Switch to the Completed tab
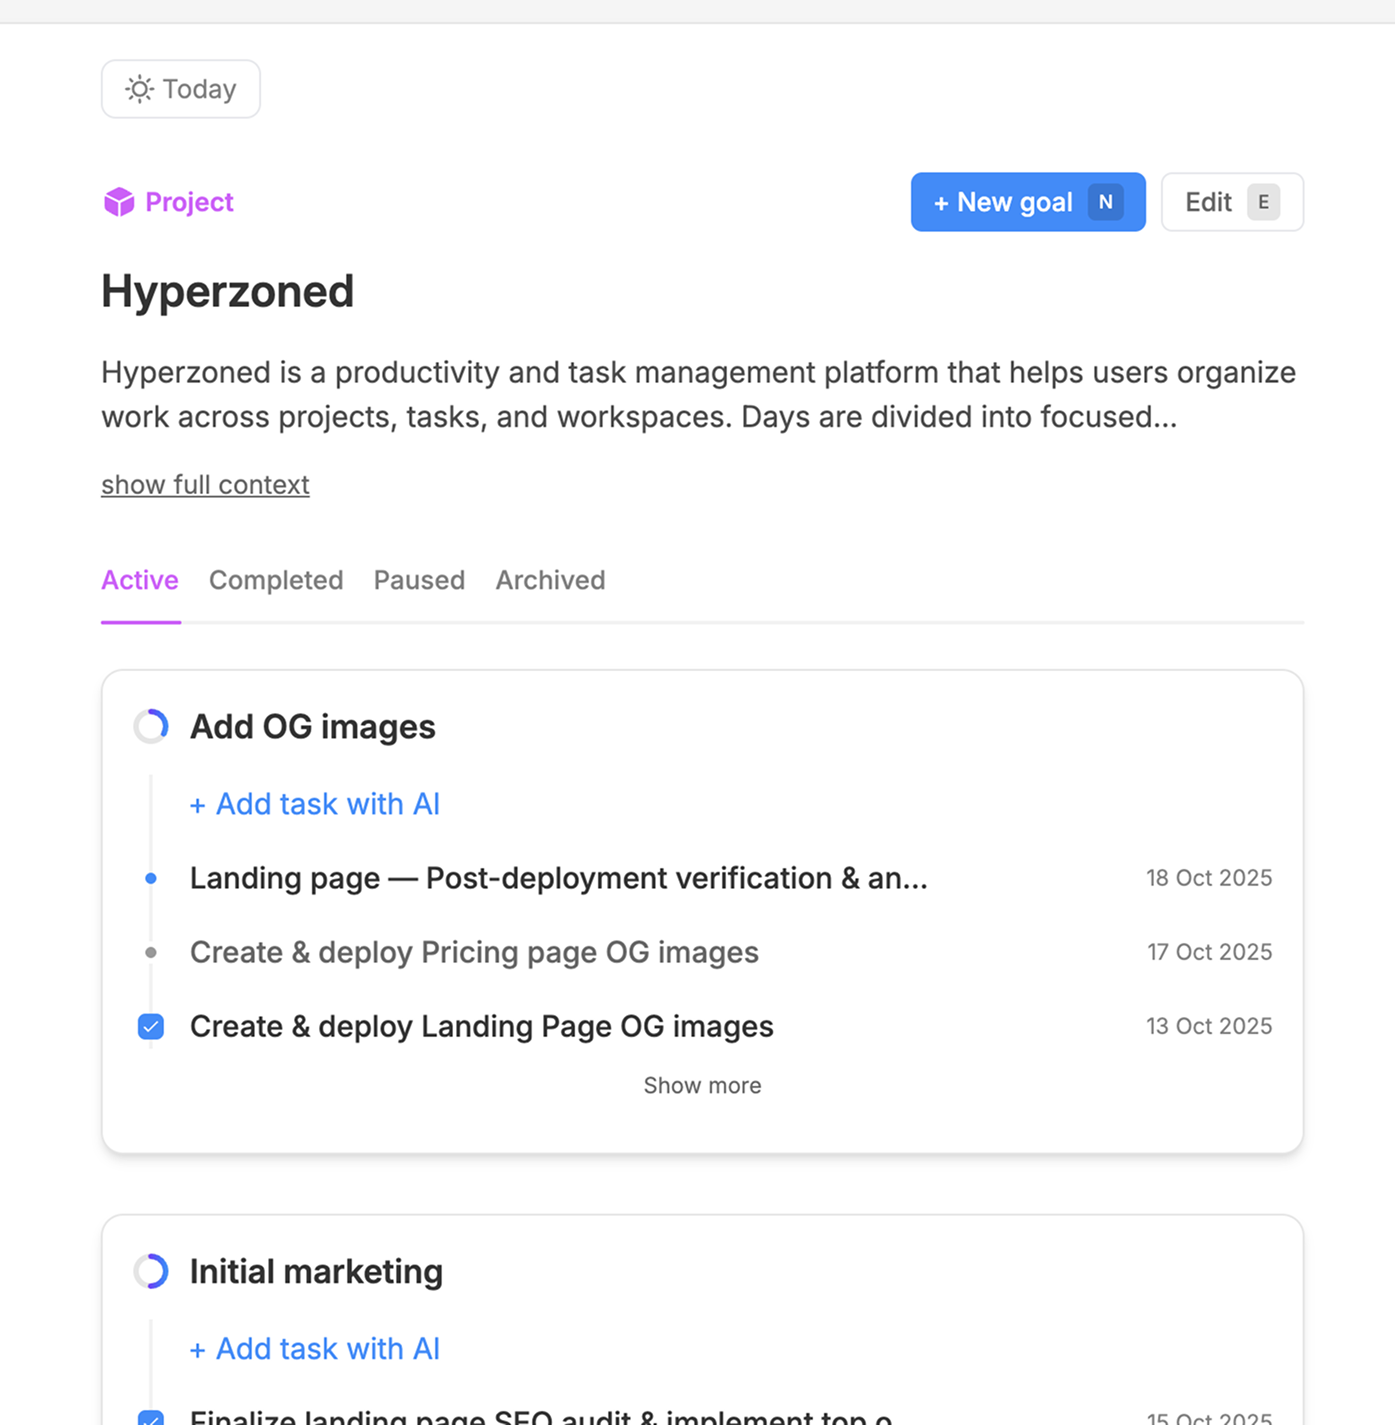1395x1425 pixels. (276, 580)
